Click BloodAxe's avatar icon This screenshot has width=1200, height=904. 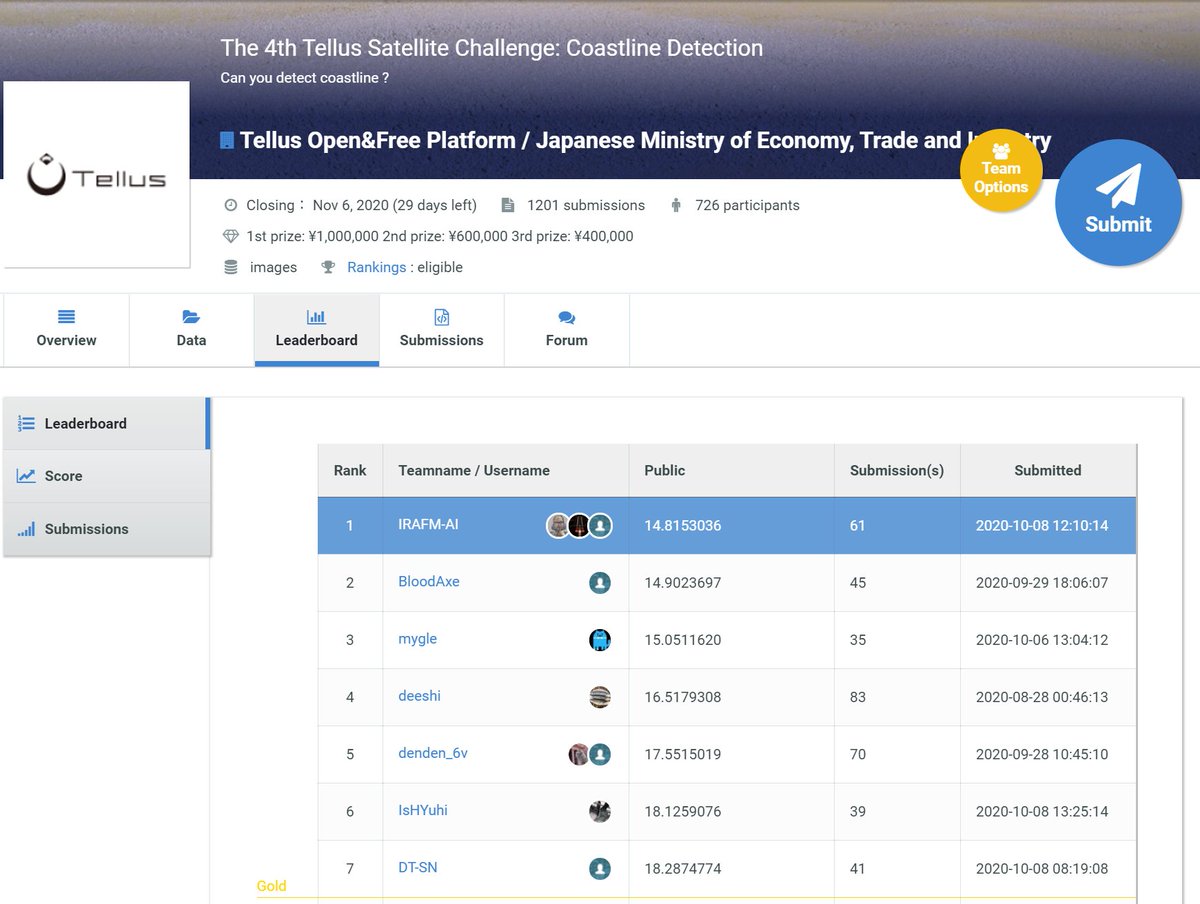[x=599, y=582]
